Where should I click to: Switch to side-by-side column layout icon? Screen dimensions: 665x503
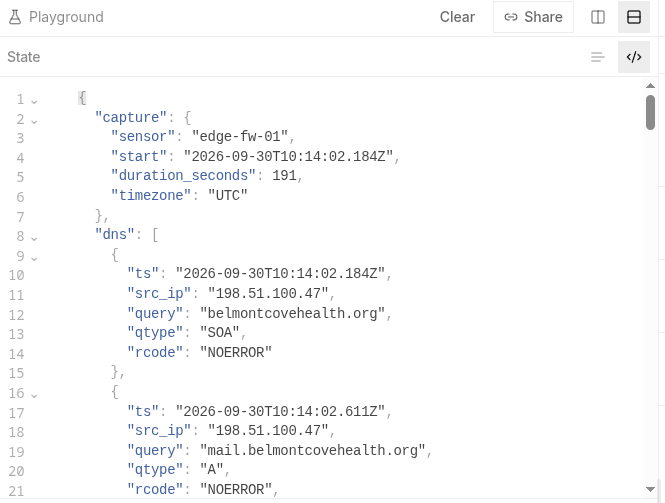pos(598,17)
